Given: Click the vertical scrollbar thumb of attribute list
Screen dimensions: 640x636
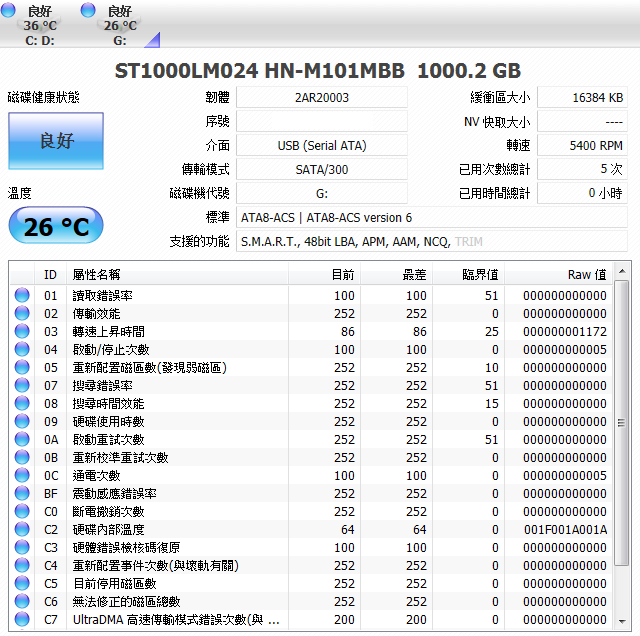Looking at the screenshot, I should coord(622,423).
